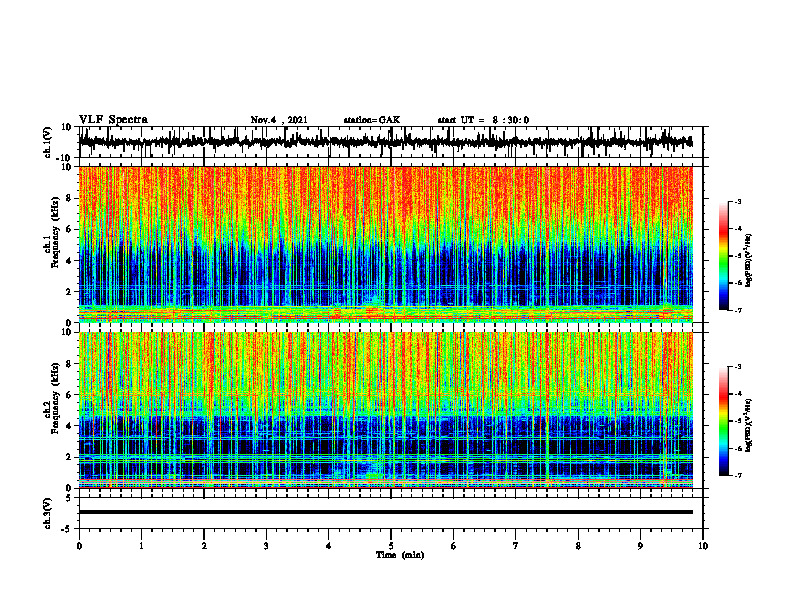Click the ch.2 'Frequency (kHz)' axis label
This screenshot has height=612, width=792.
[55, 398]
